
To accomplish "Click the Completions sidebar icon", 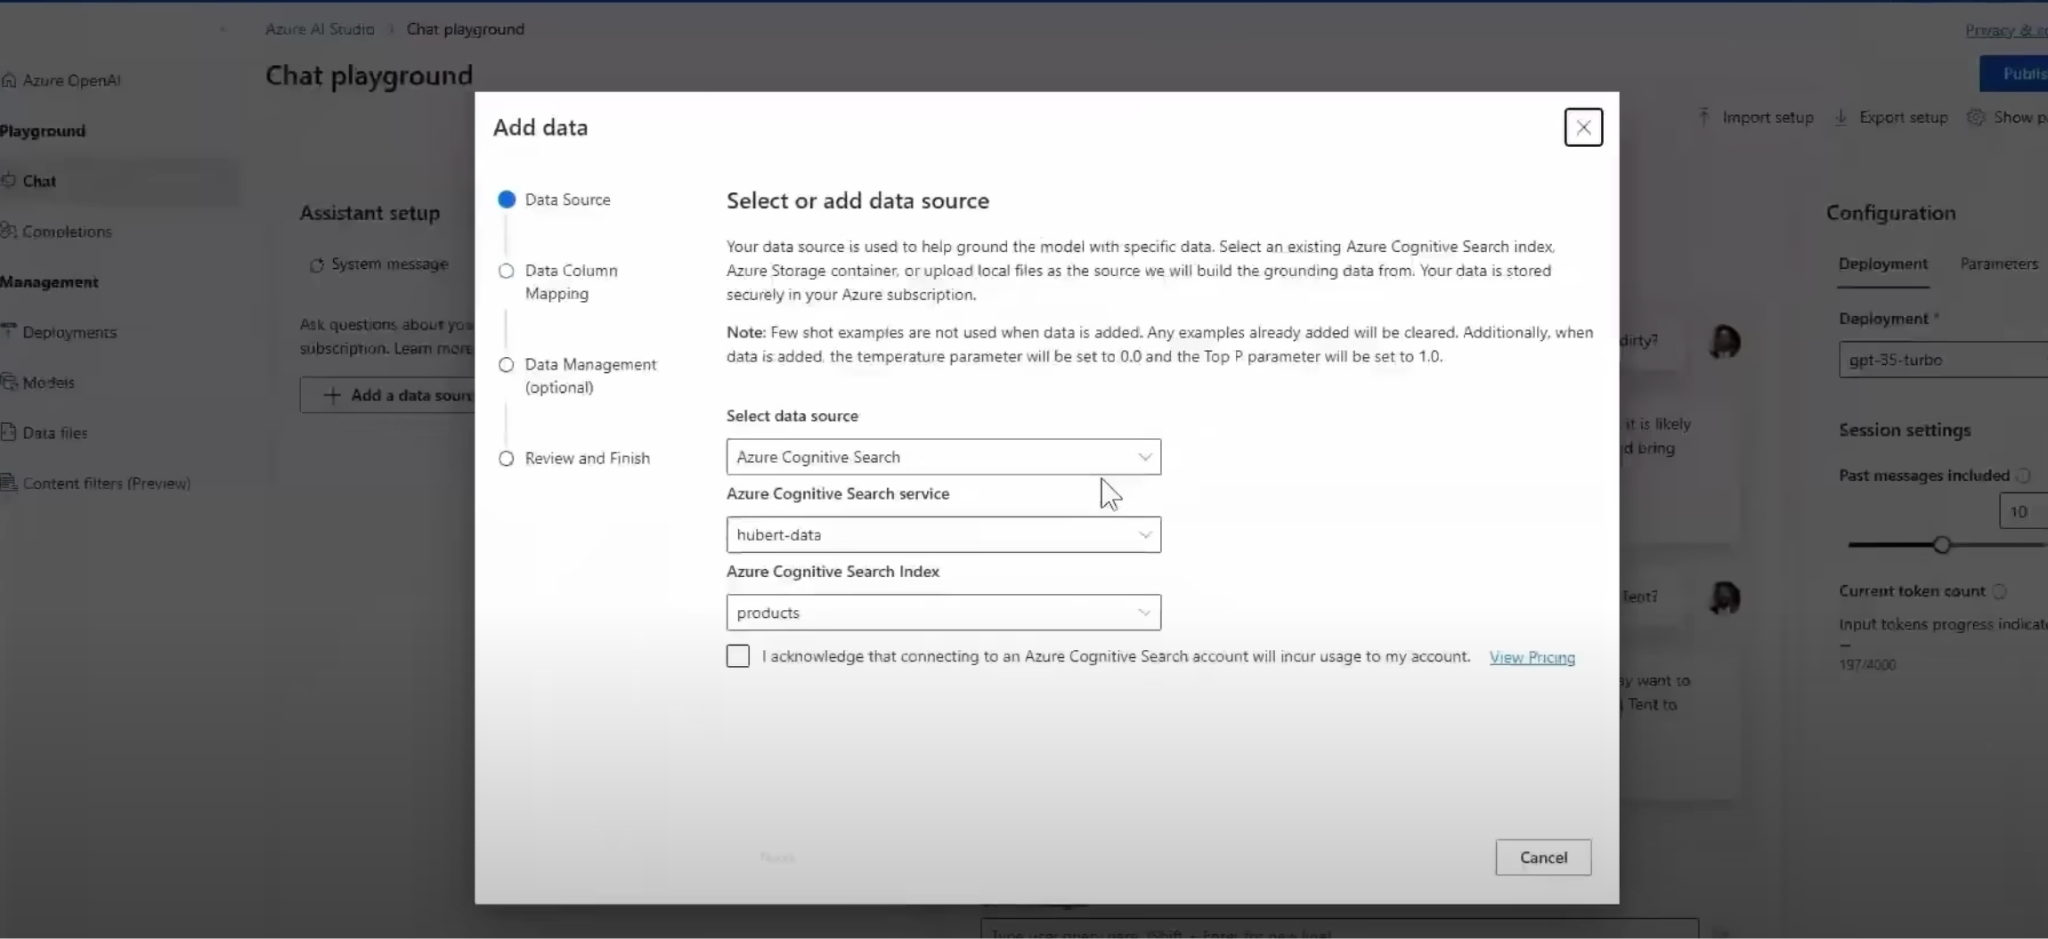I will coord(9,230).
